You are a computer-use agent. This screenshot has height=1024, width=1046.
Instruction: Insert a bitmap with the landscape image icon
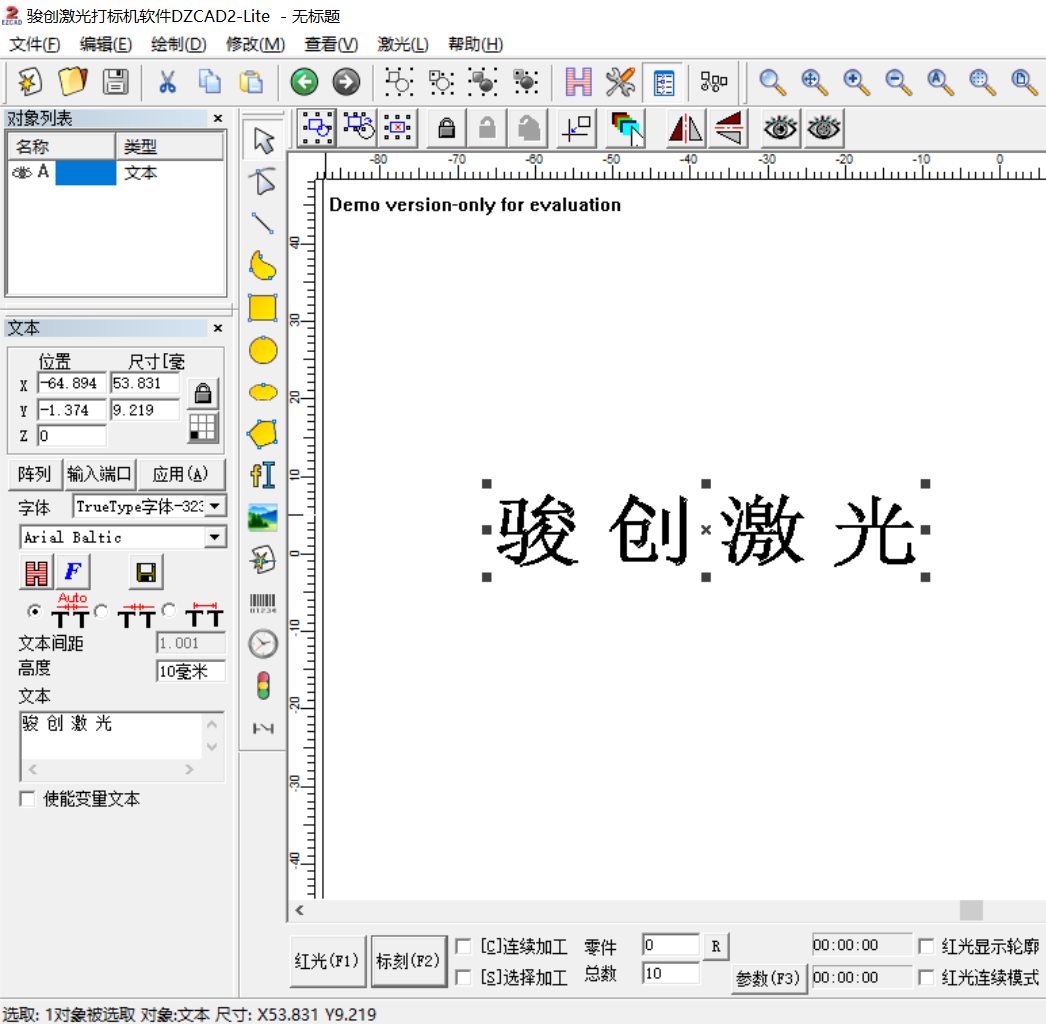[263, 518]
